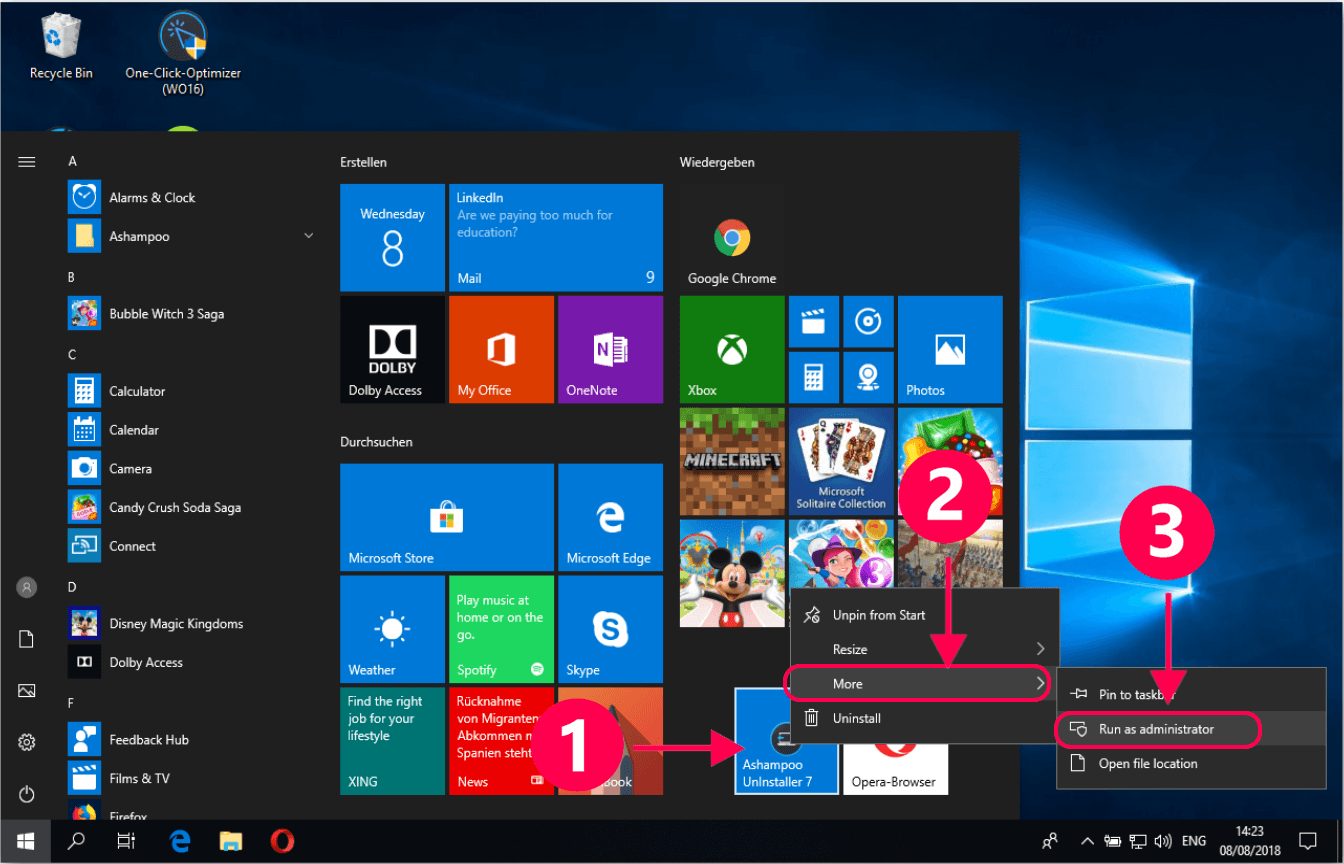The image size is (1344, 864).
Task: Open the Weather tile
Action: 392,629
